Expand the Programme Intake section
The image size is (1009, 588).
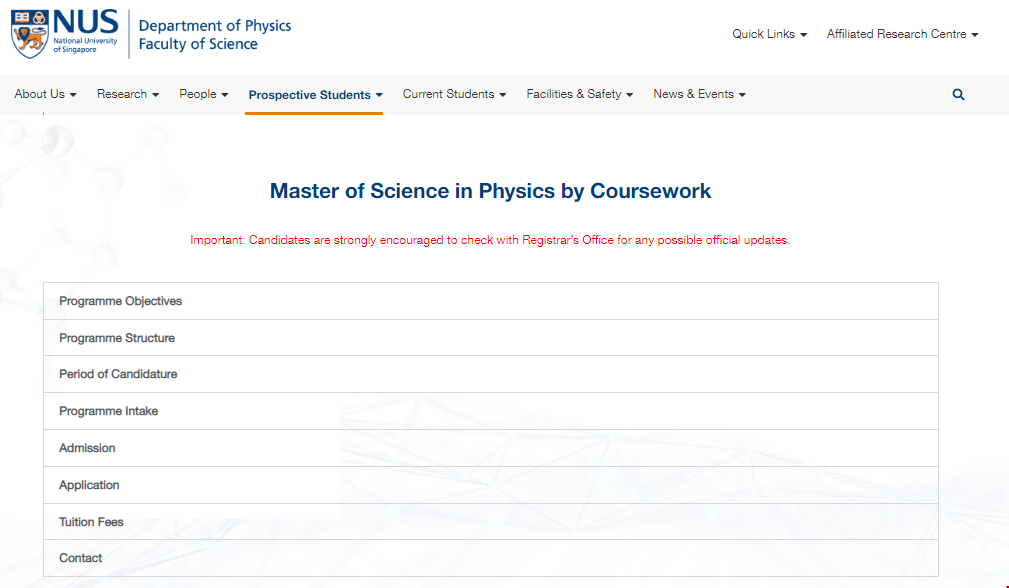pos(108,411)
